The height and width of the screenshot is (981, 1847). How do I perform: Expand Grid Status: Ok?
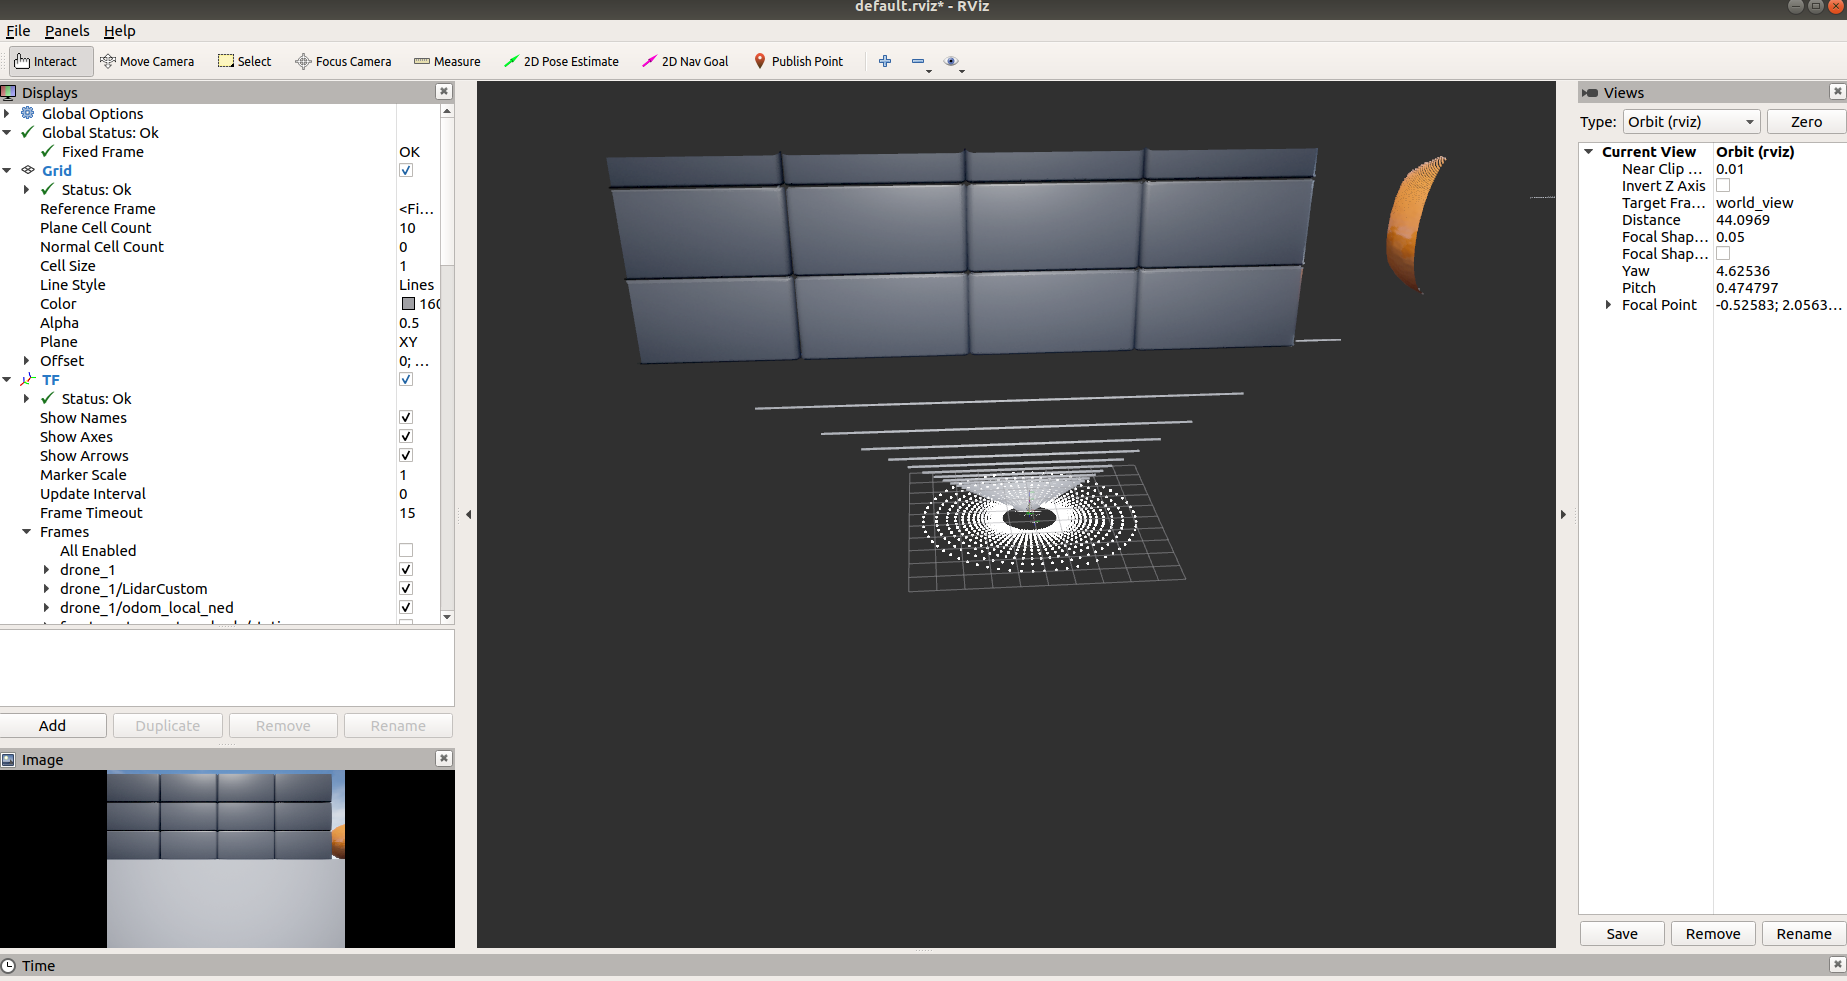tap(27, 189)
